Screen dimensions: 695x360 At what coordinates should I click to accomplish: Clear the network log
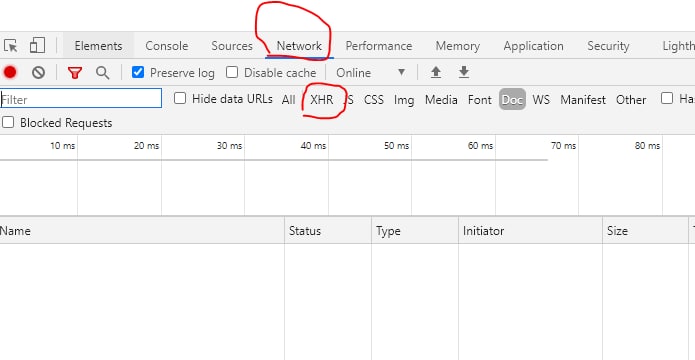point(39,72)
